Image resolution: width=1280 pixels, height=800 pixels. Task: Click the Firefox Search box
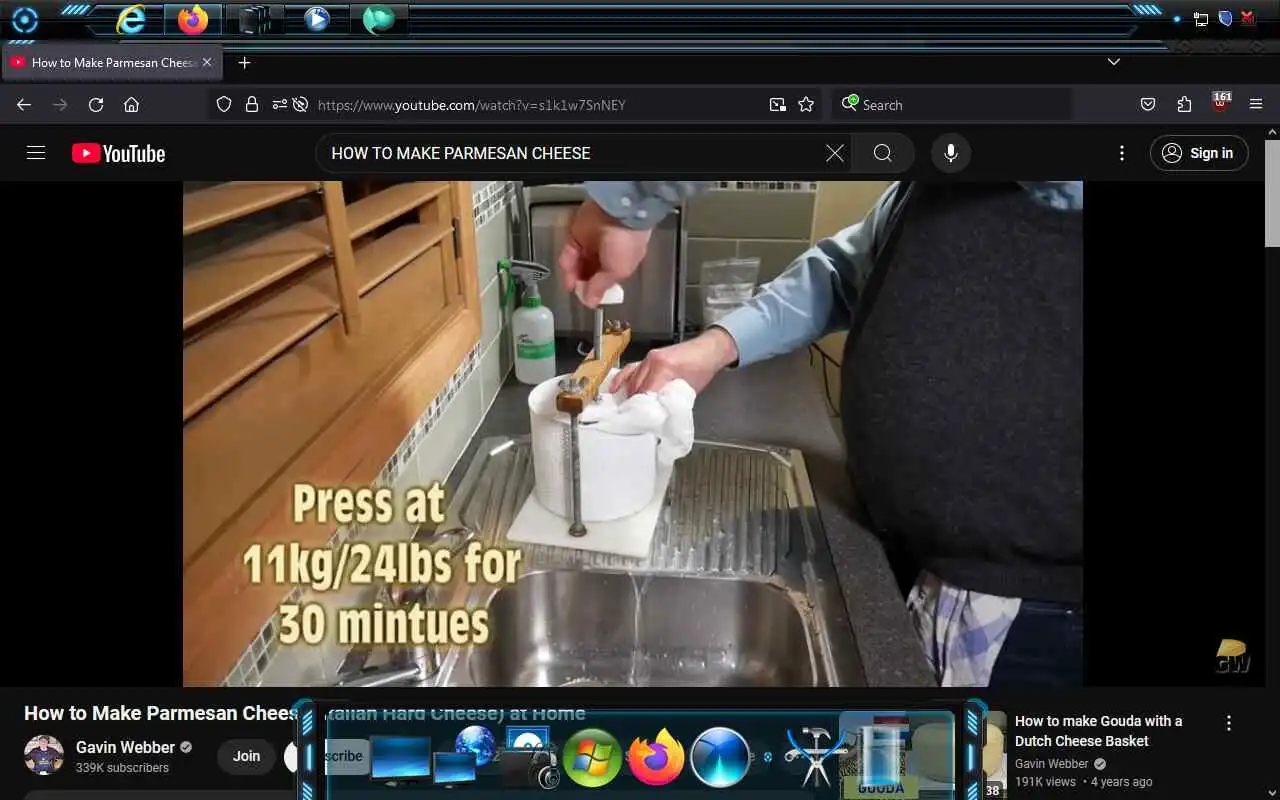tap(950, 104)
